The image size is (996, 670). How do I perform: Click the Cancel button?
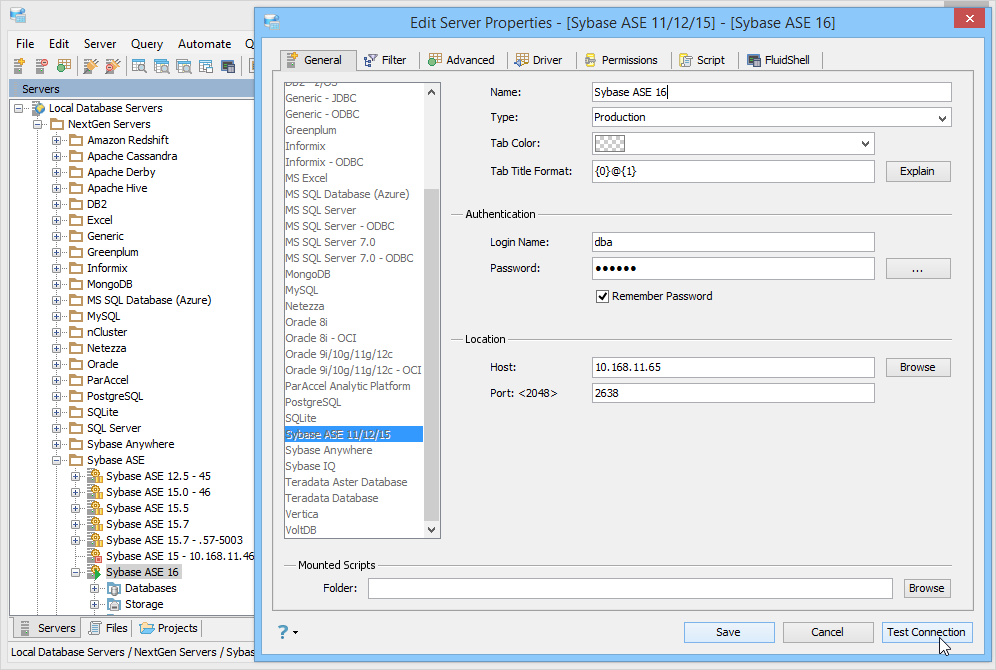pyautogui.click(x=828, y=633)
